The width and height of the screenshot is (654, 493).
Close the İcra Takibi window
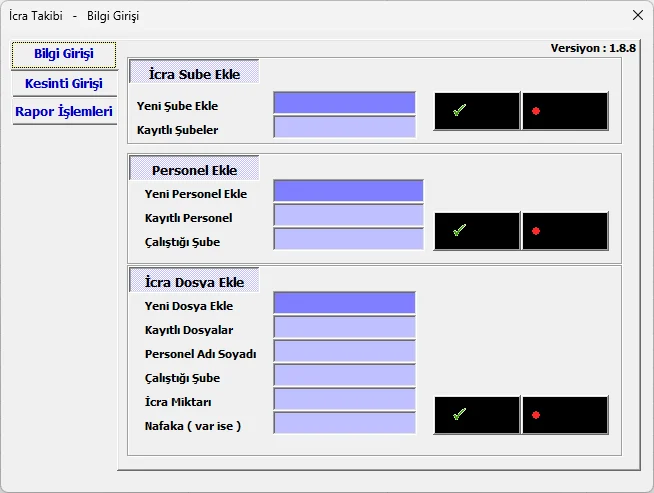[x=637, y=15]
